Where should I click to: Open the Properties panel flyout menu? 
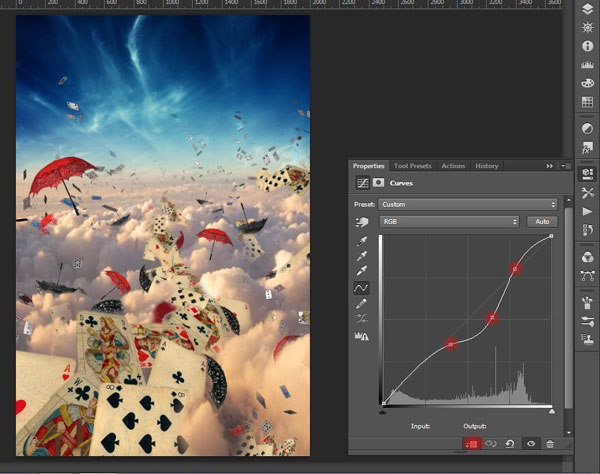566,166
